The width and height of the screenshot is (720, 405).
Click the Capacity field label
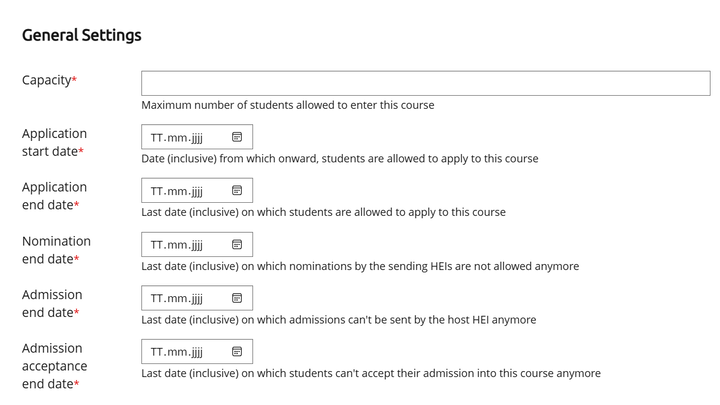click(48, 80)
